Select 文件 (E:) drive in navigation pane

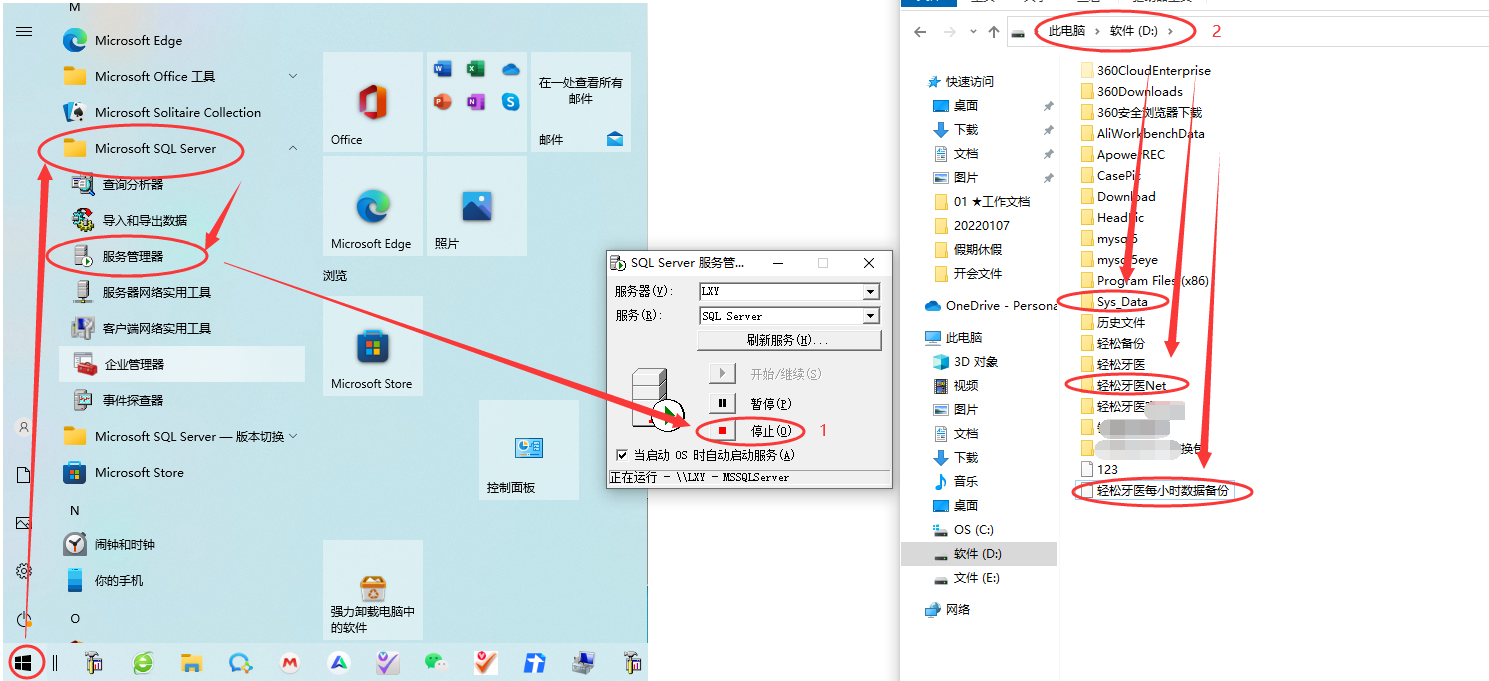976,578
